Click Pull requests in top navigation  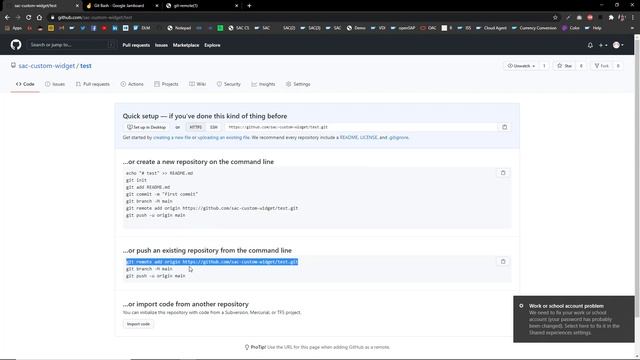(x=136, y=45)
